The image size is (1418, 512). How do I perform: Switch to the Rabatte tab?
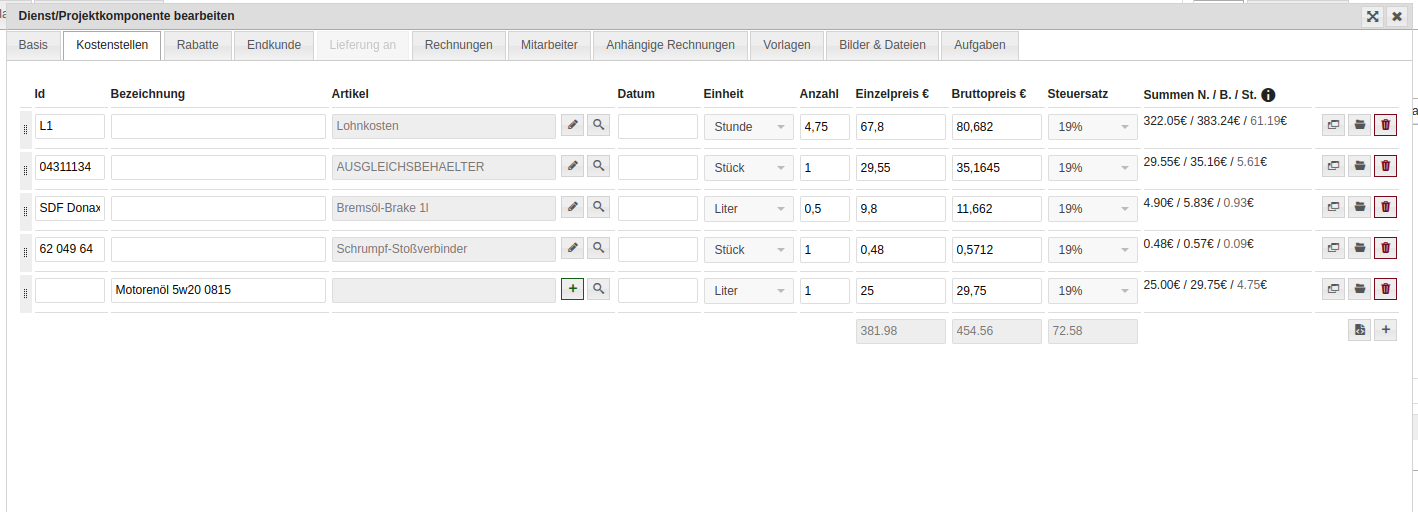(198, 45)
